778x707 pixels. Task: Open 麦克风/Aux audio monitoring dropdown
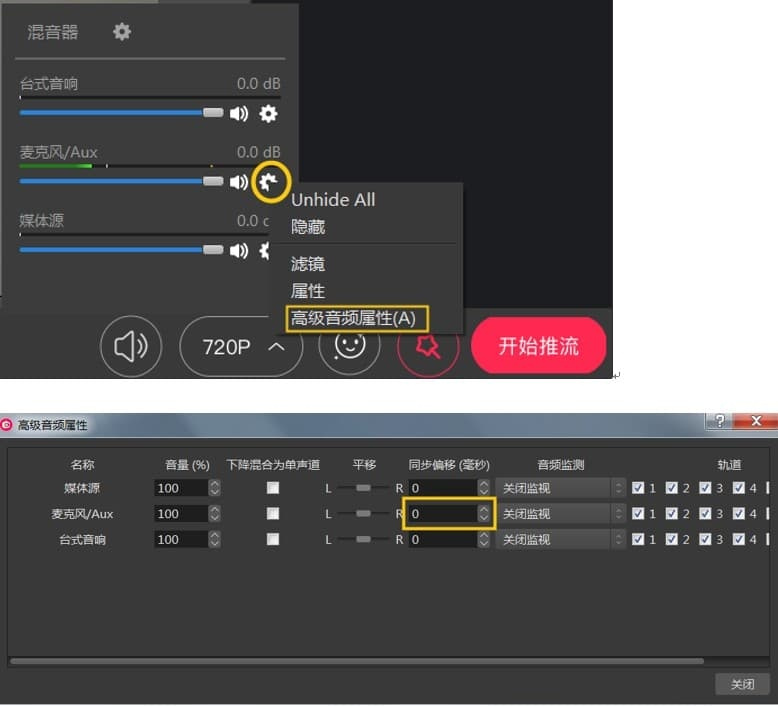click(x=561, y=514)
